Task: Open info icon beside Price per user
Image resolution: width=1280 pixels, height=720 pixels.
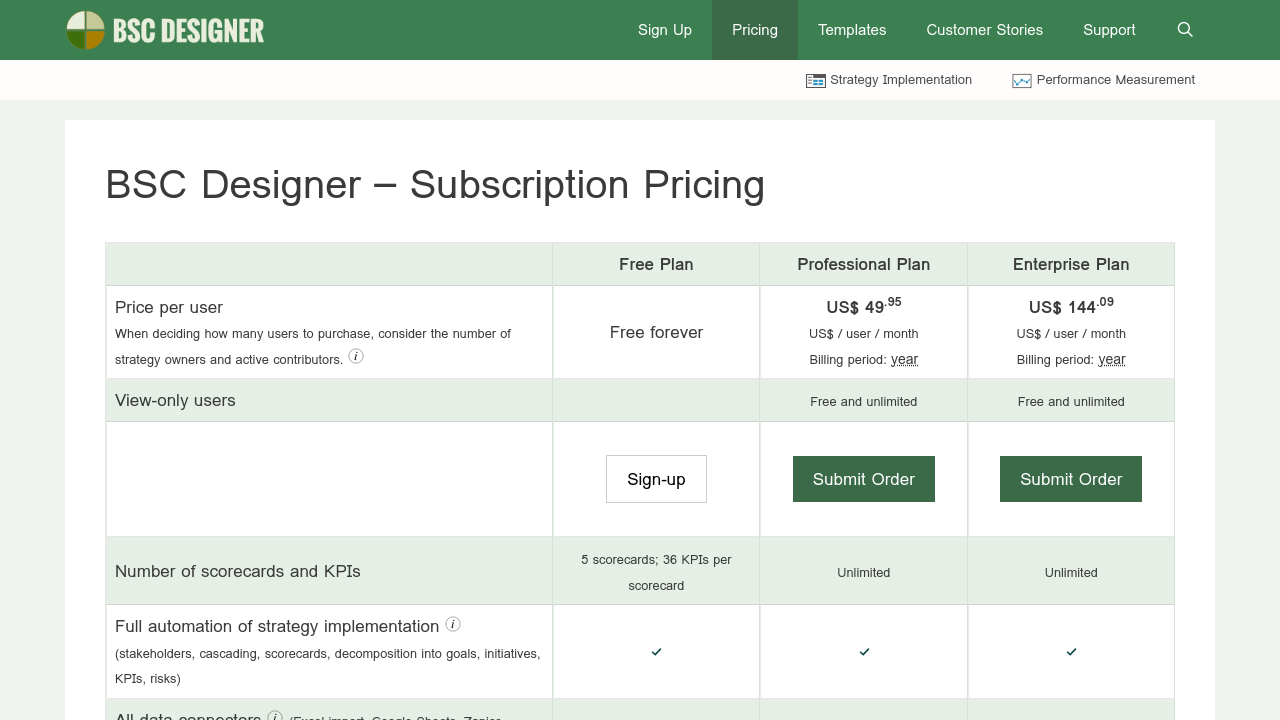Action: coord(356,356)
